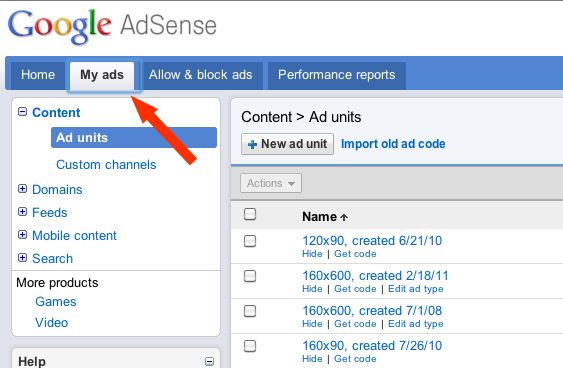Check the 160x600 created 7/1/08 row
This screenshot has width=563, height=368.
[250, 311]
